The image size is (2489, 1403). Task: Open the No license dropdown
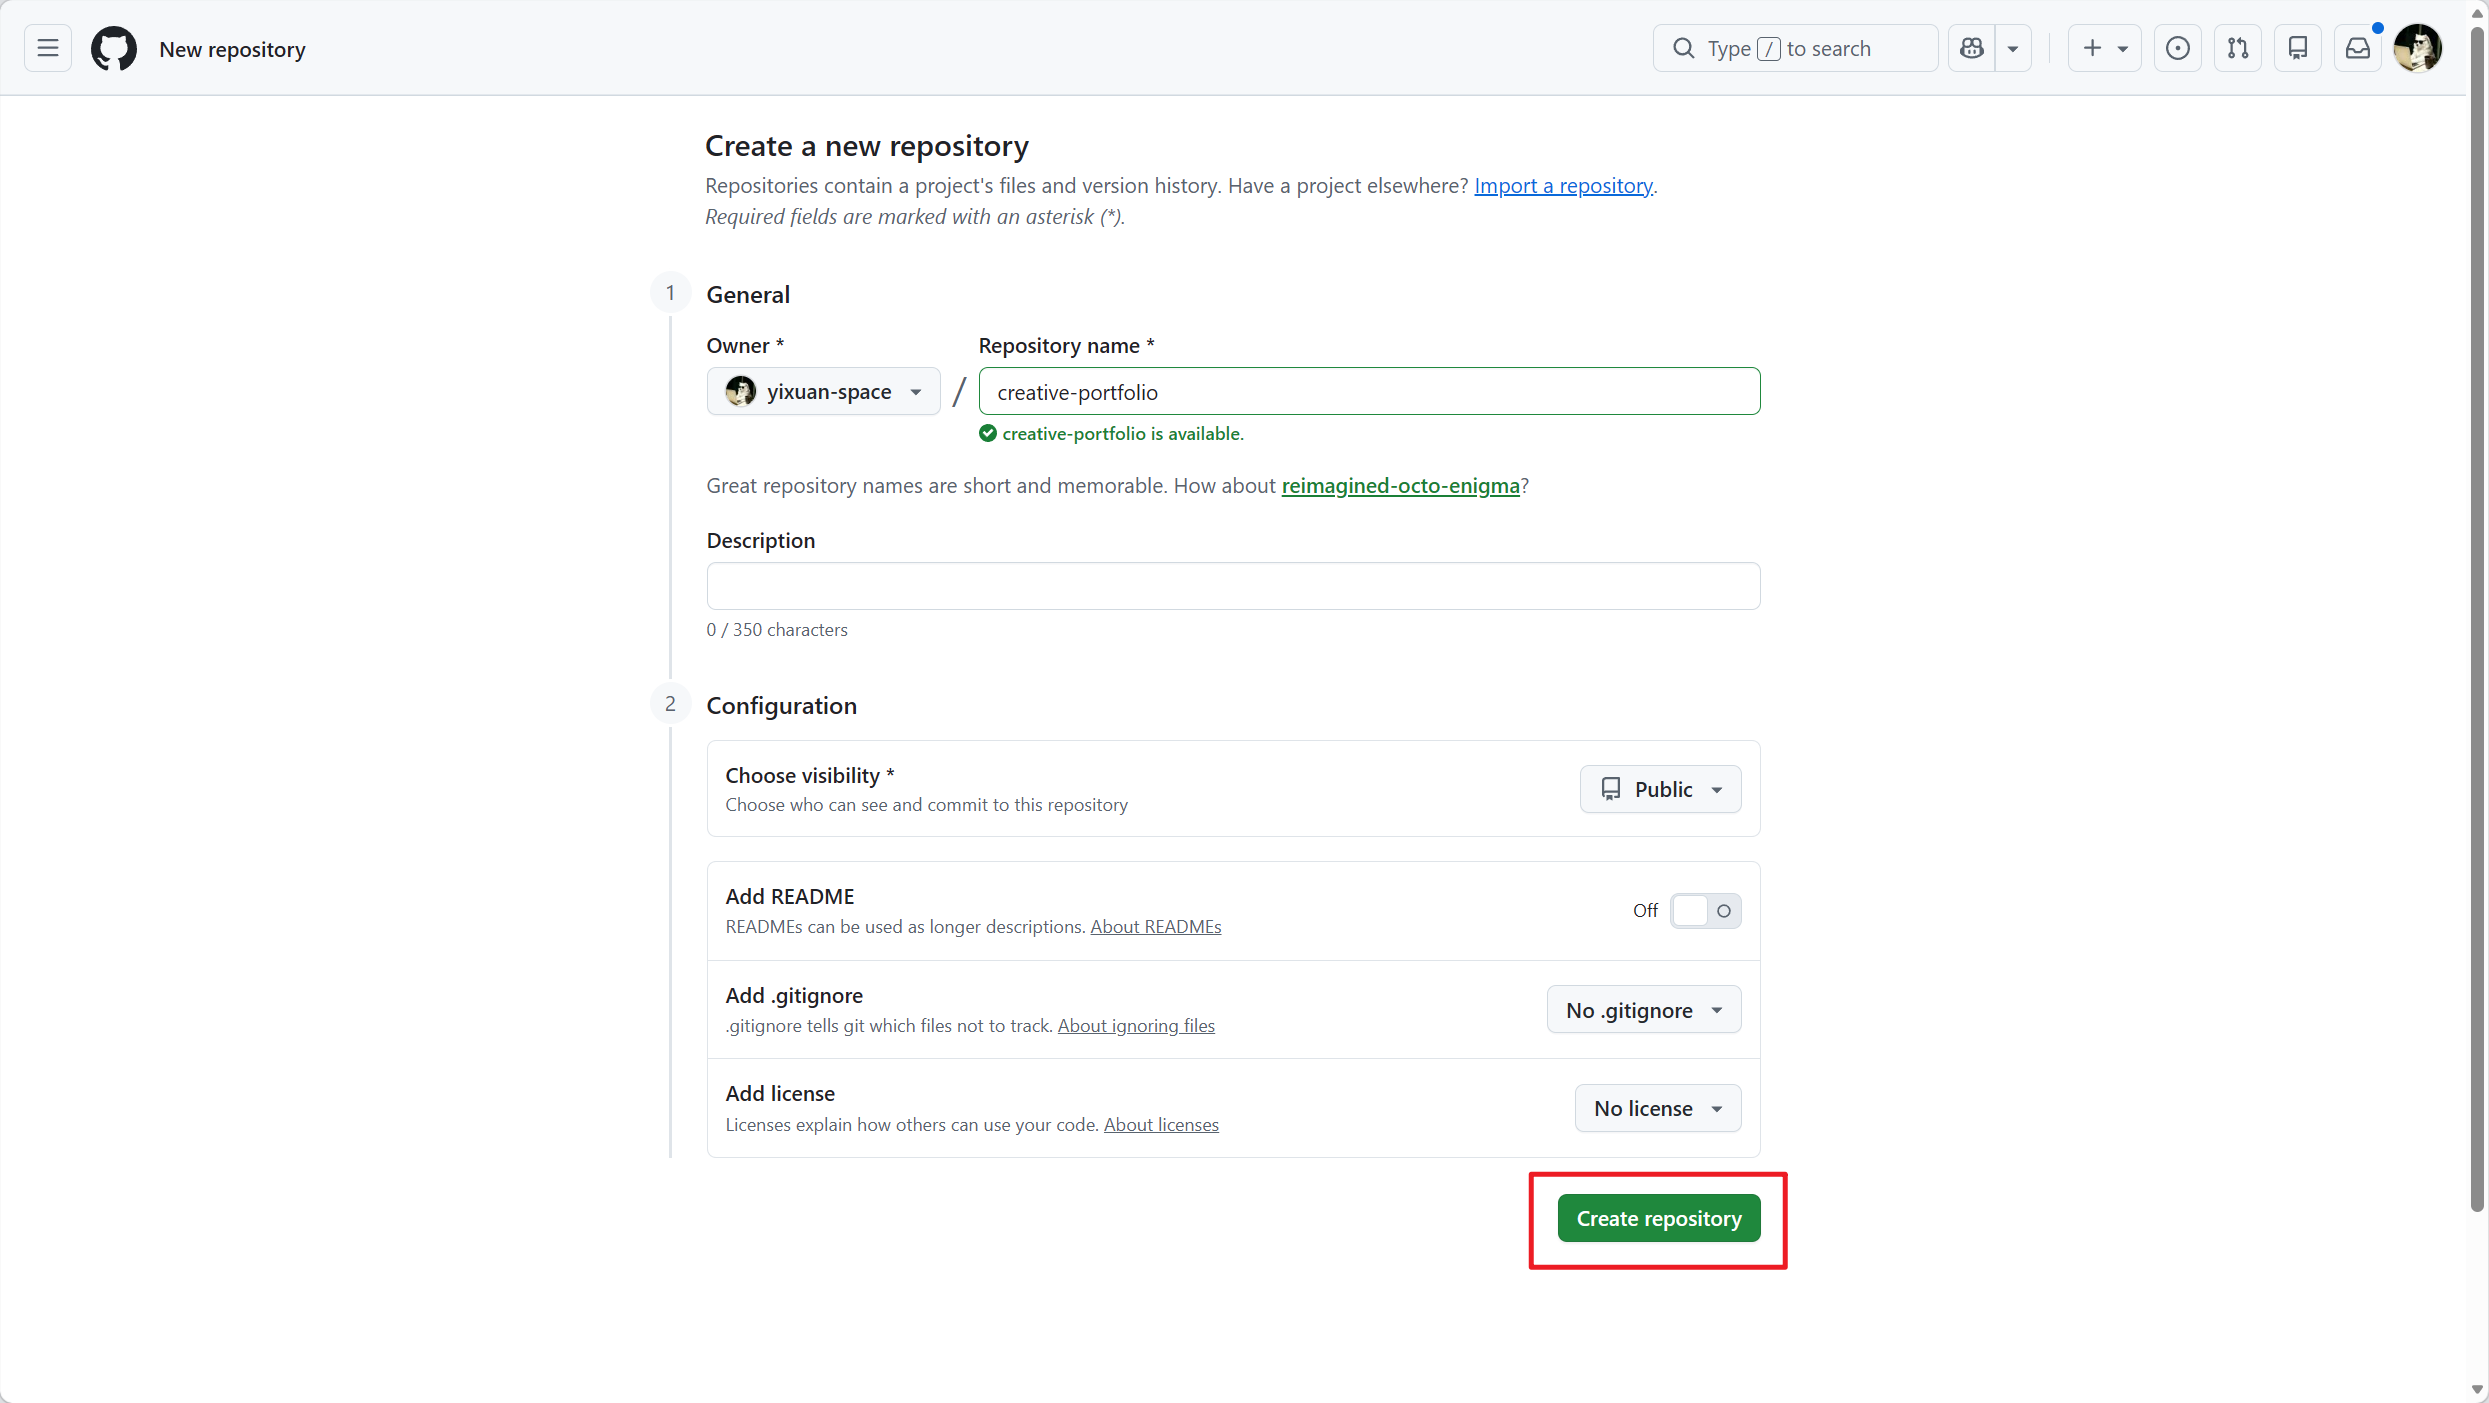coord(1657,1108)
